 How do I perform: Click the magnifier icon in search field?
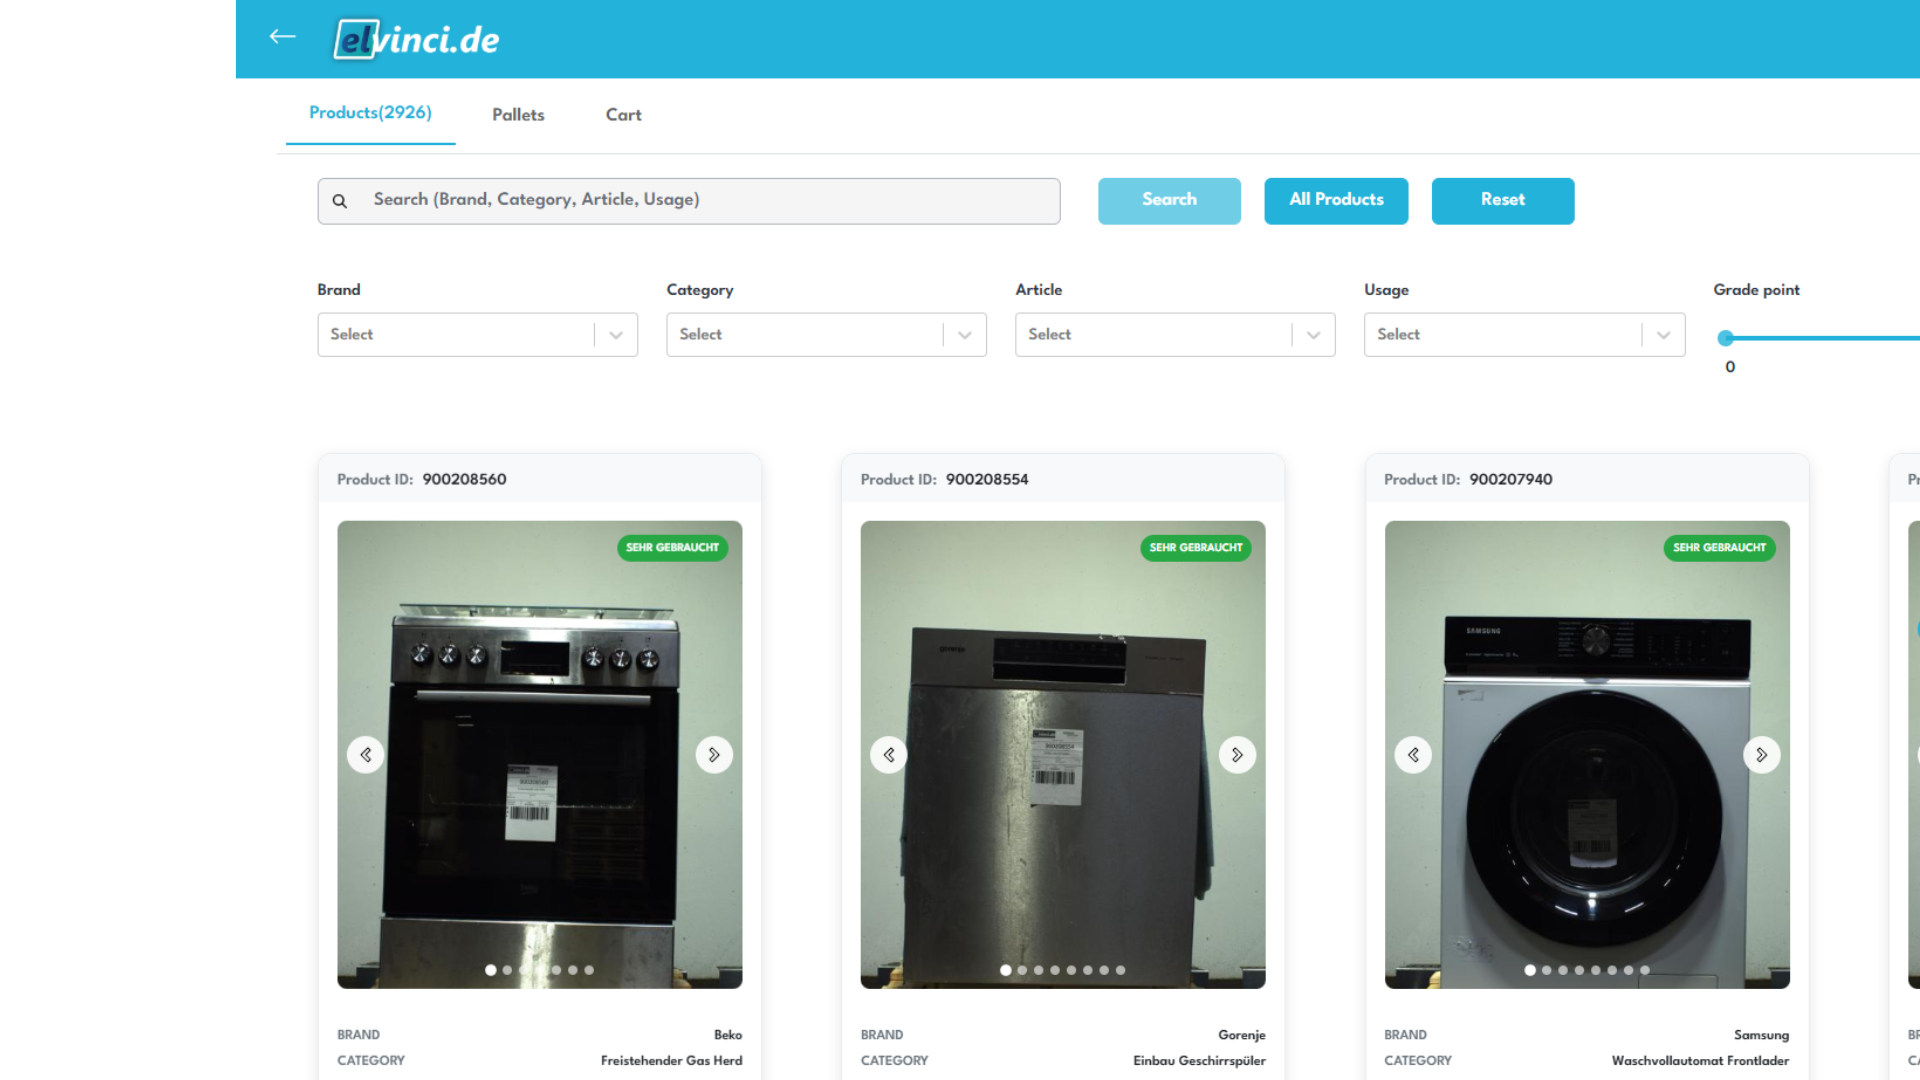340,201
